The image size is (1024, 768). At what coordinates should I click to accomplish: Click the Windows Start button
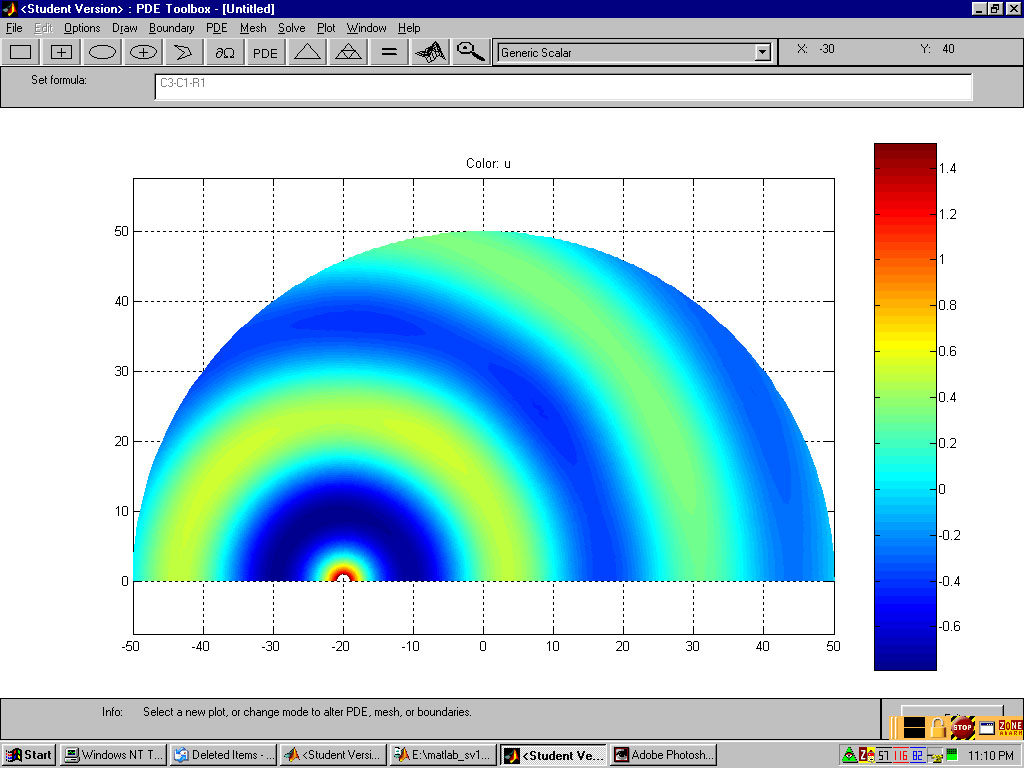[29, 755]
